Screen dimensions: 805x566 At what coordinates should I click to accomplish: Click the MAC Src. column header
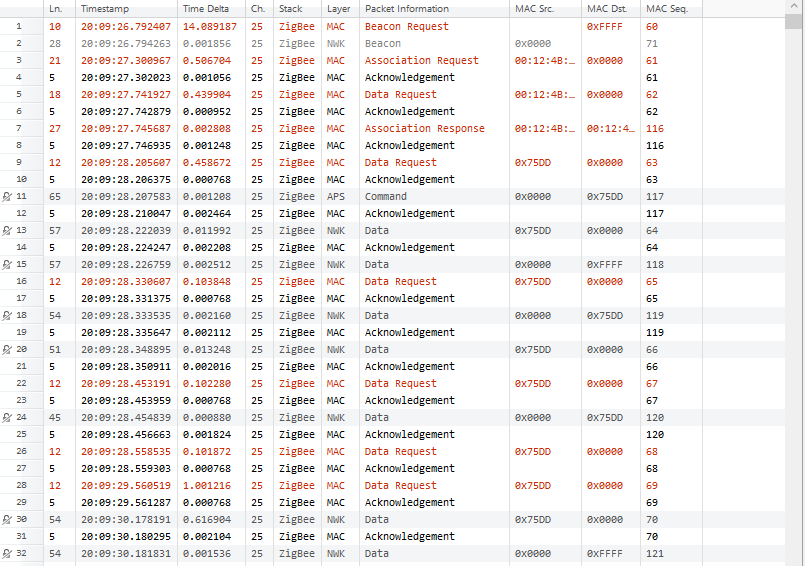coord(545,9)
